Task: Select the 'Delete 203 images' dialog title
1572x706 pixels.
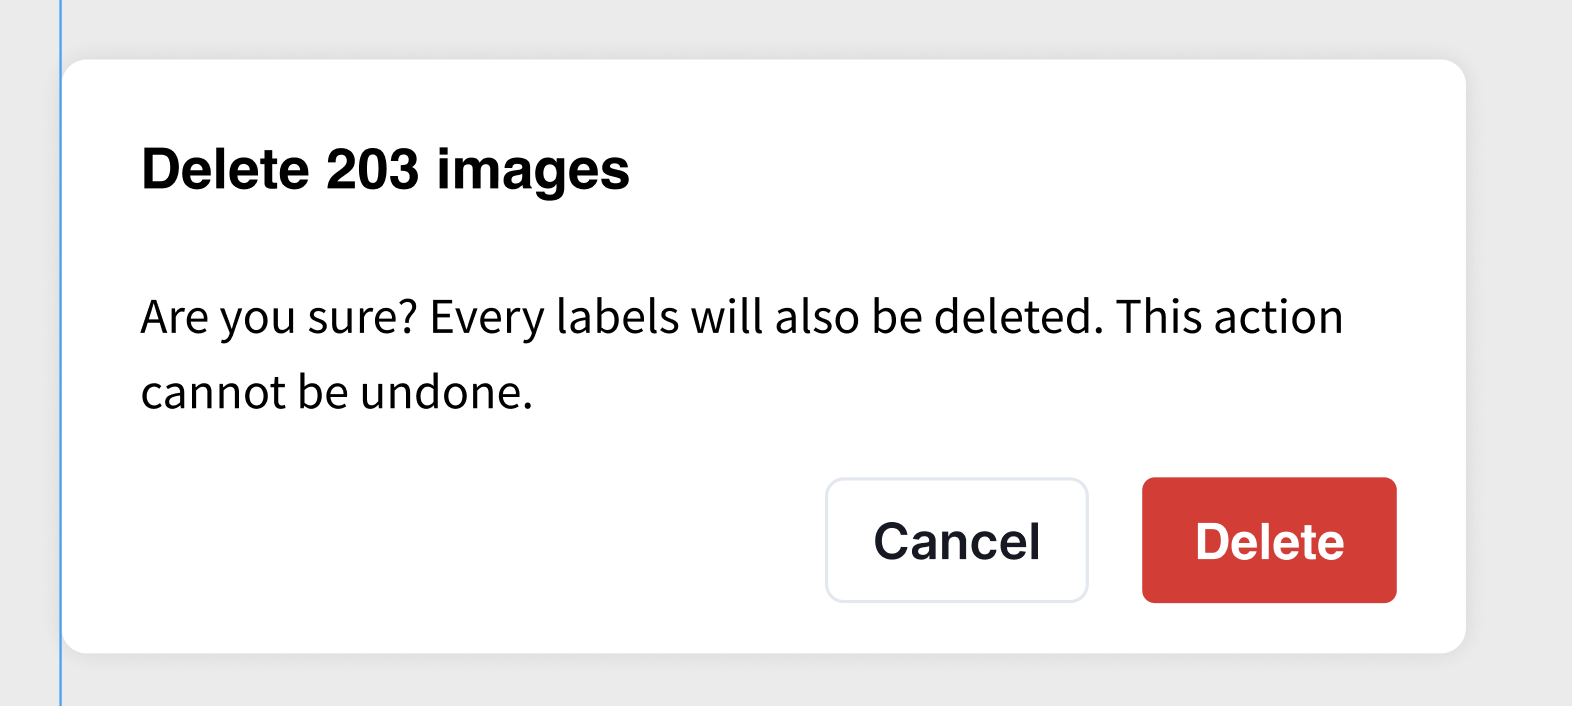Action: [386, 168]
